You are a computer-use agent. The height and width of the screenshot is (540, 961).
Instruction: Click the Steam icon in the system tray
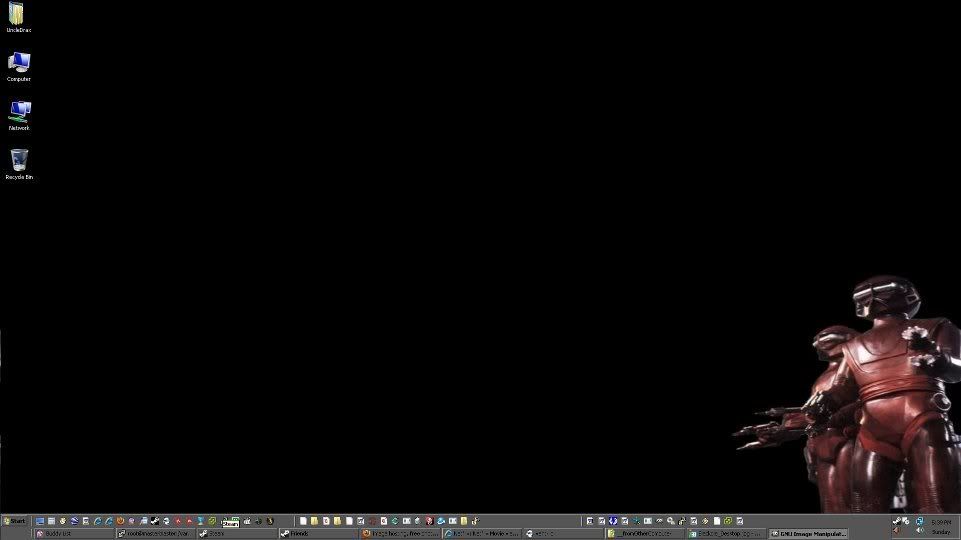point(896,520)
